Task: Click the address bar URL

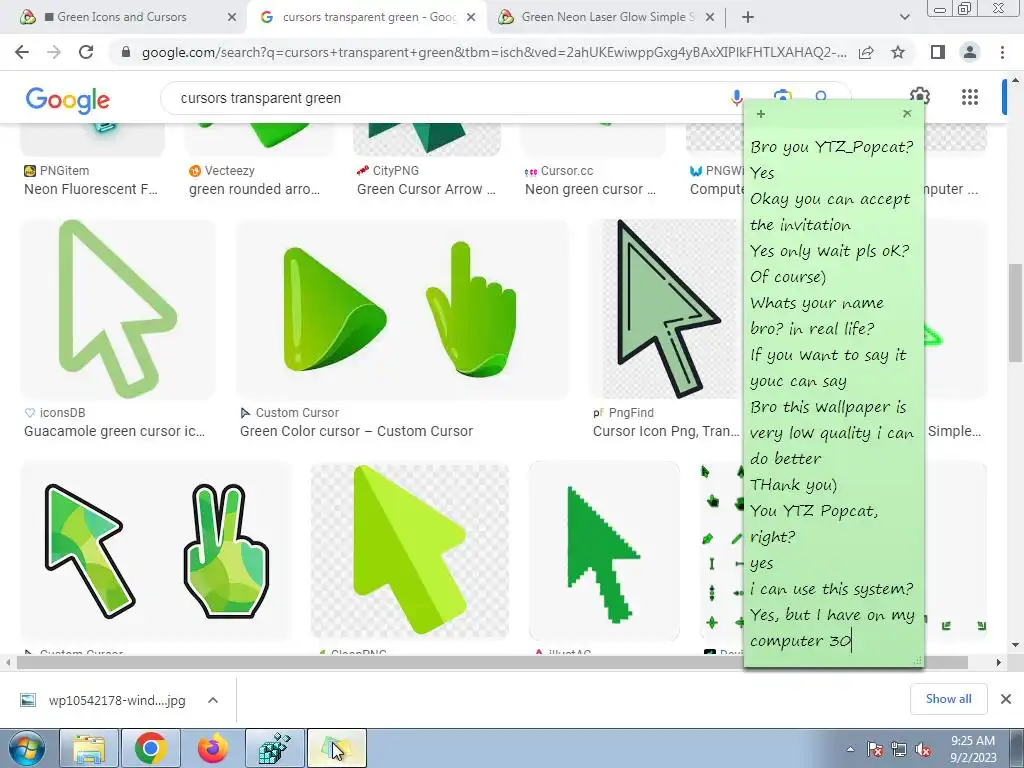Action: pos(494,52)
